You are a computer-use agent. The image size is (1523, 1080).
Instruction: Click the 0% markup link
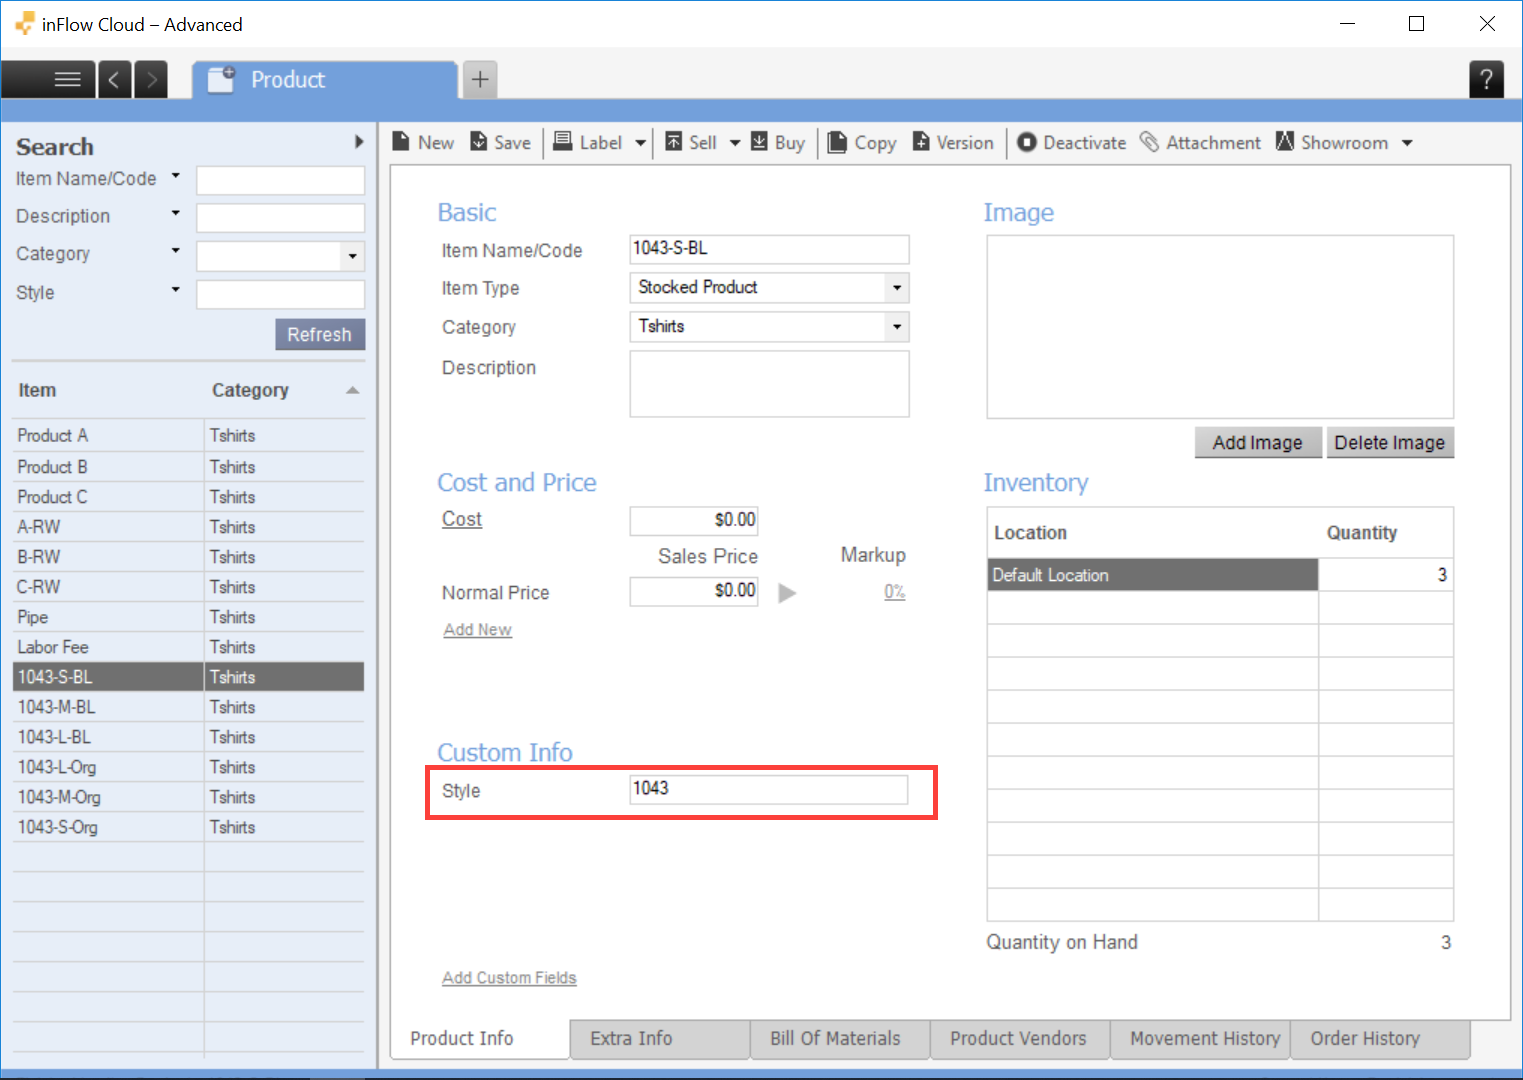[x=894, y=592]
